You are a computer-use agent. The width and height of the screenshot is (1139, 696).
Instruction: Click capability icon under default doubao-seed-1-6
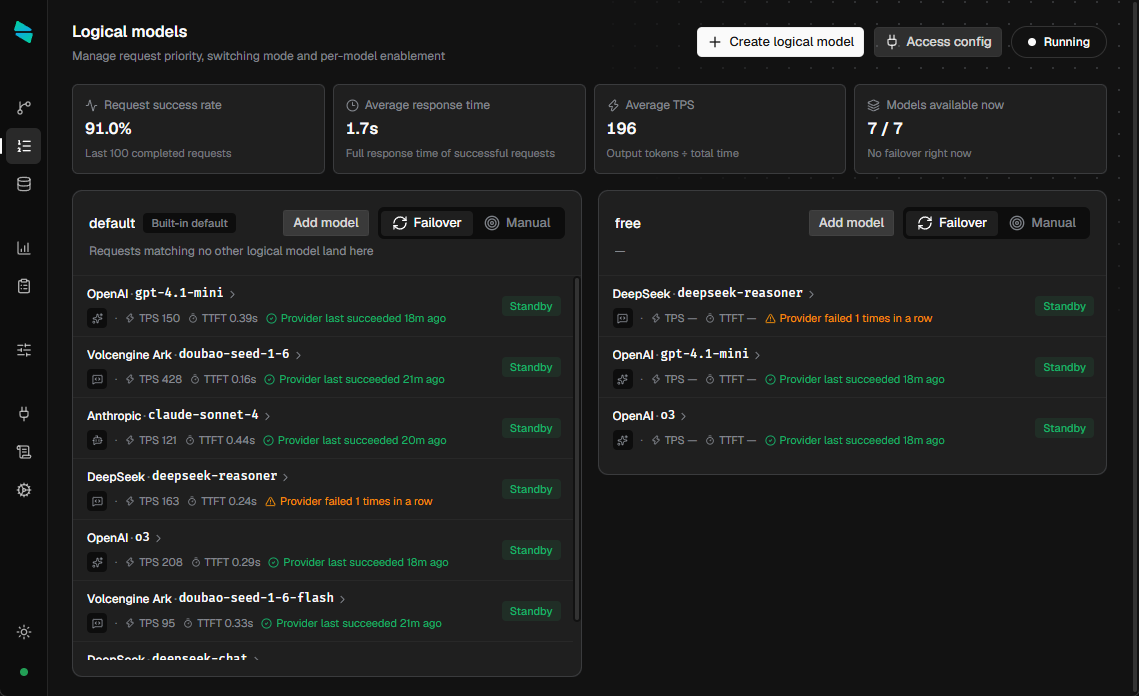coord(97,379)
